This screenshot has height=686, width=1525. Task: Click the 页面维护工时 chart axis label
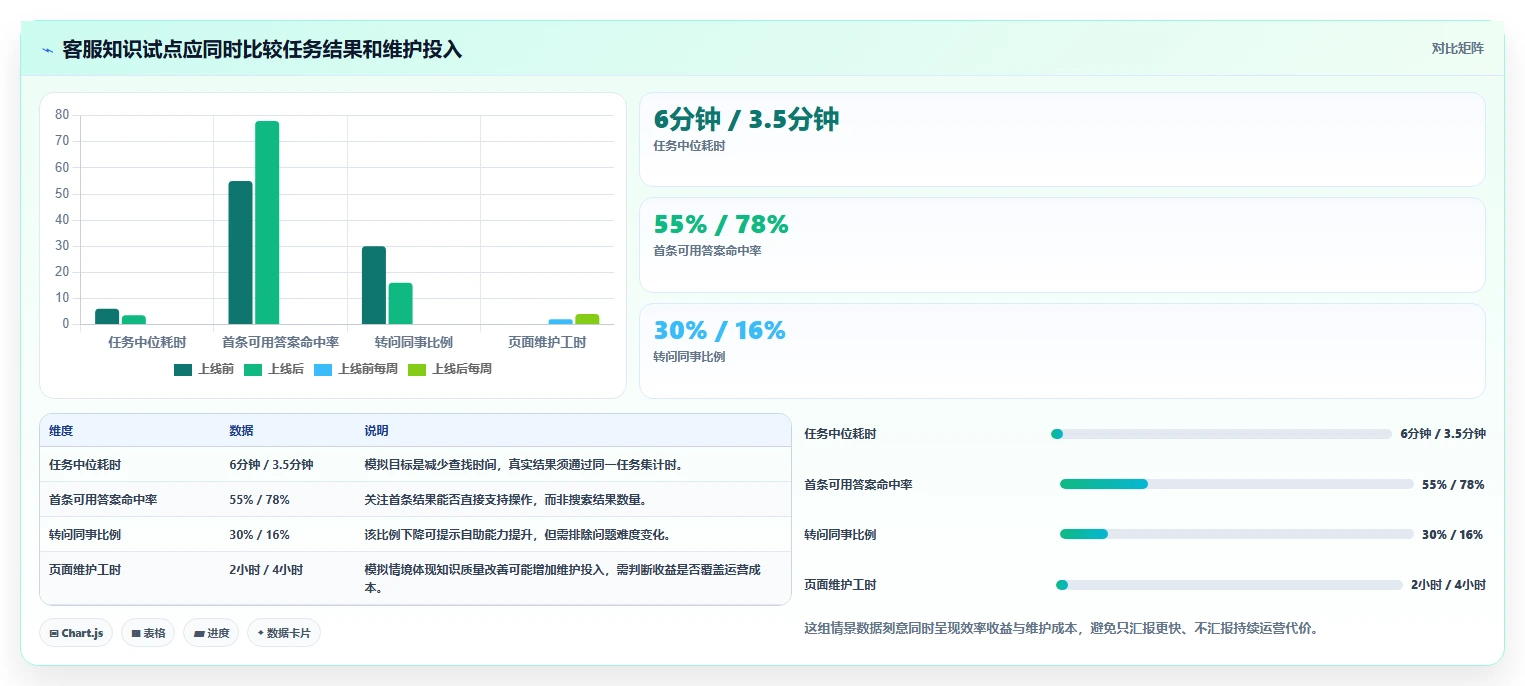point(547,342)
